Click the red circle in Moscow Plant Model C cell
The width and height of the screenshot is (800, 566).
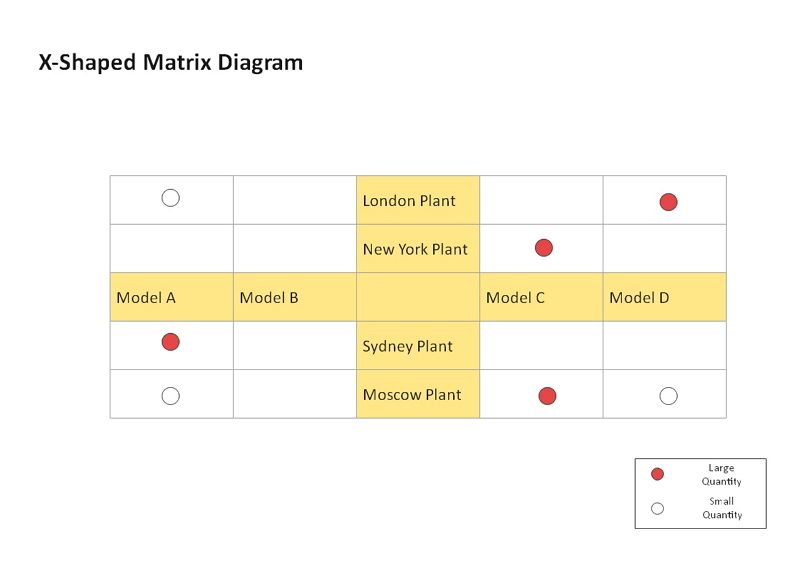547,396
